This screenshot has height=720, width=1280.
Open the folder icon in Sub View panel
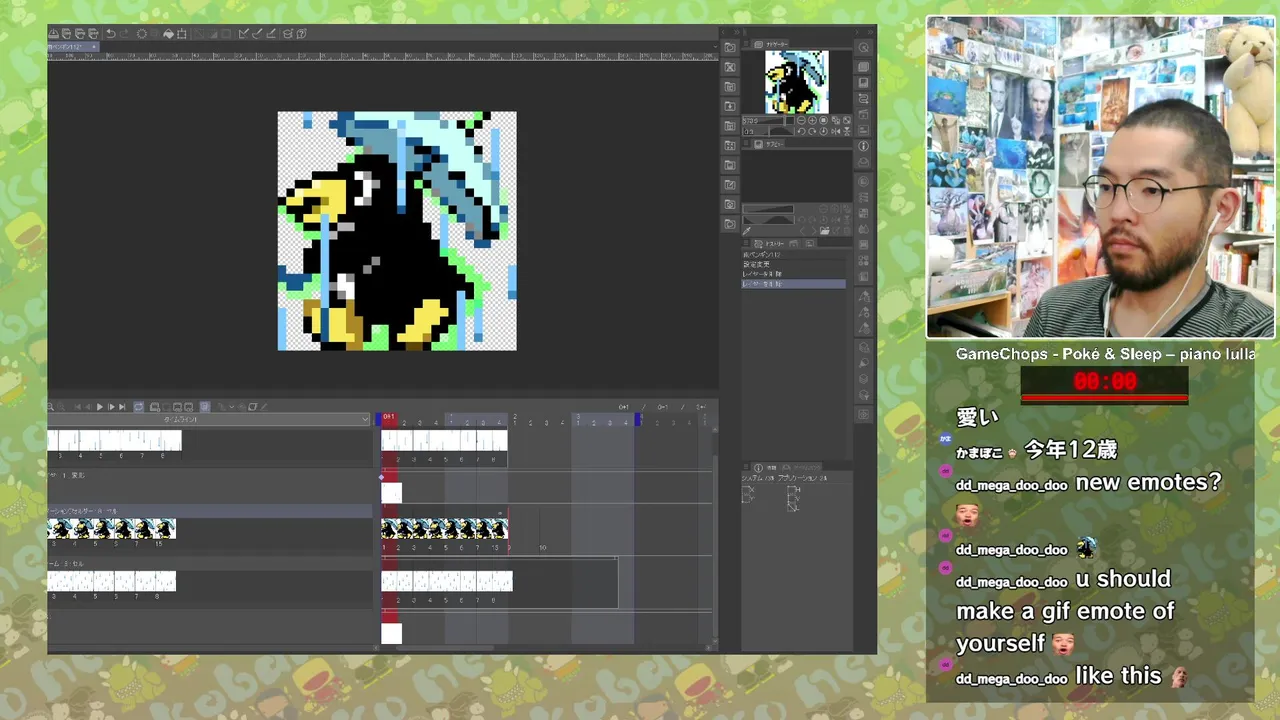point(825,231)
